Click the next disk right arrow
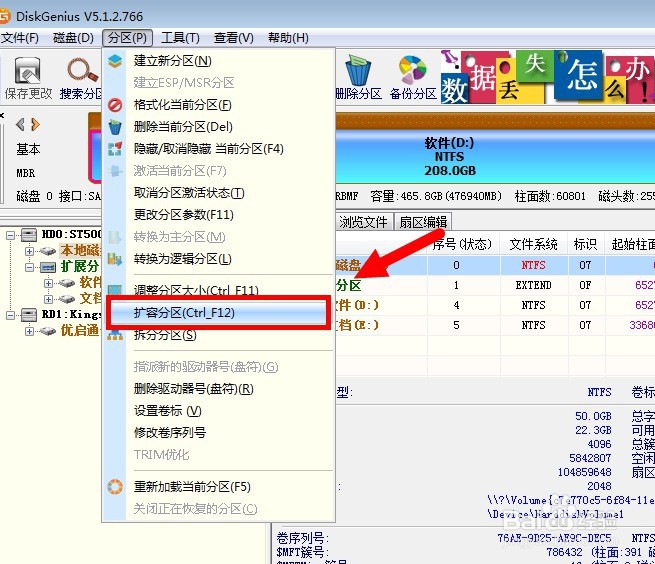Viewport: 655px width, 564px height. point(36,124)
